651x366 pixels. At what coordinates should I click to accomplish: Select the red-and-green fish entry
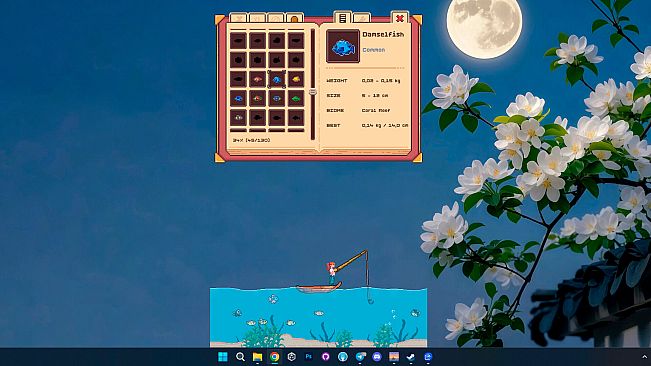click(257, 98)
